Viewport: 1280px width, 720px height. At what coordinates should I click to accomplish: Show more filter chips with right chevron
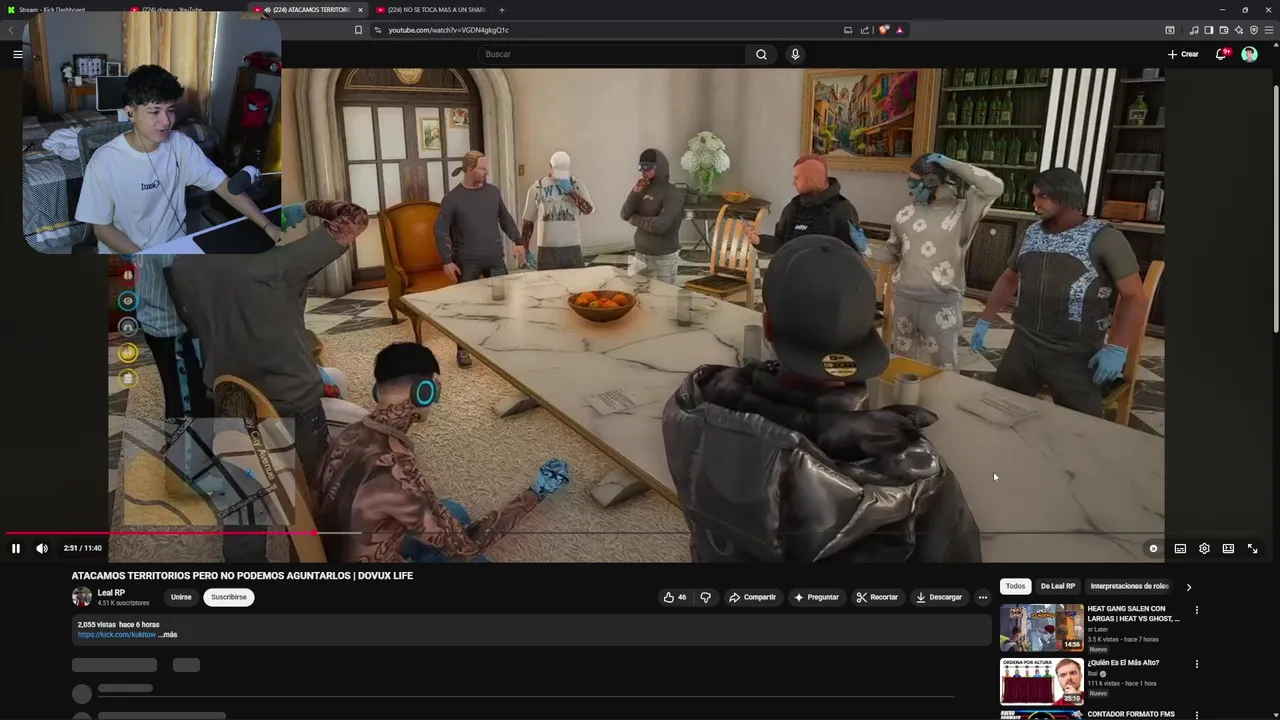point(1188,587)
